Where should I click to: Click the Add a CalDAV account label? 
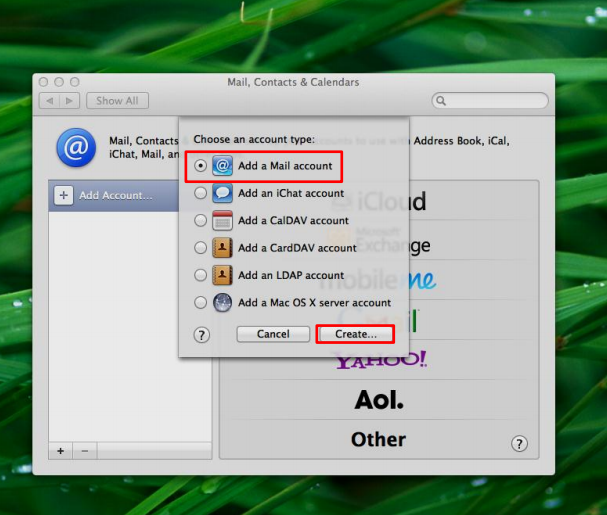click(x=293, y=220)
